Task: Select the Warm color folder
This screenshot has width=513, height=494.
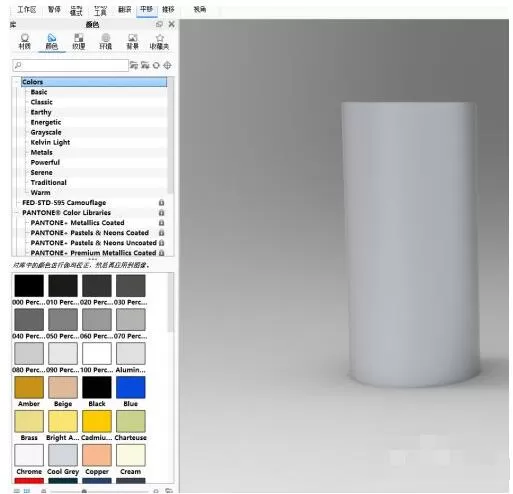Action: click(40, 192)
